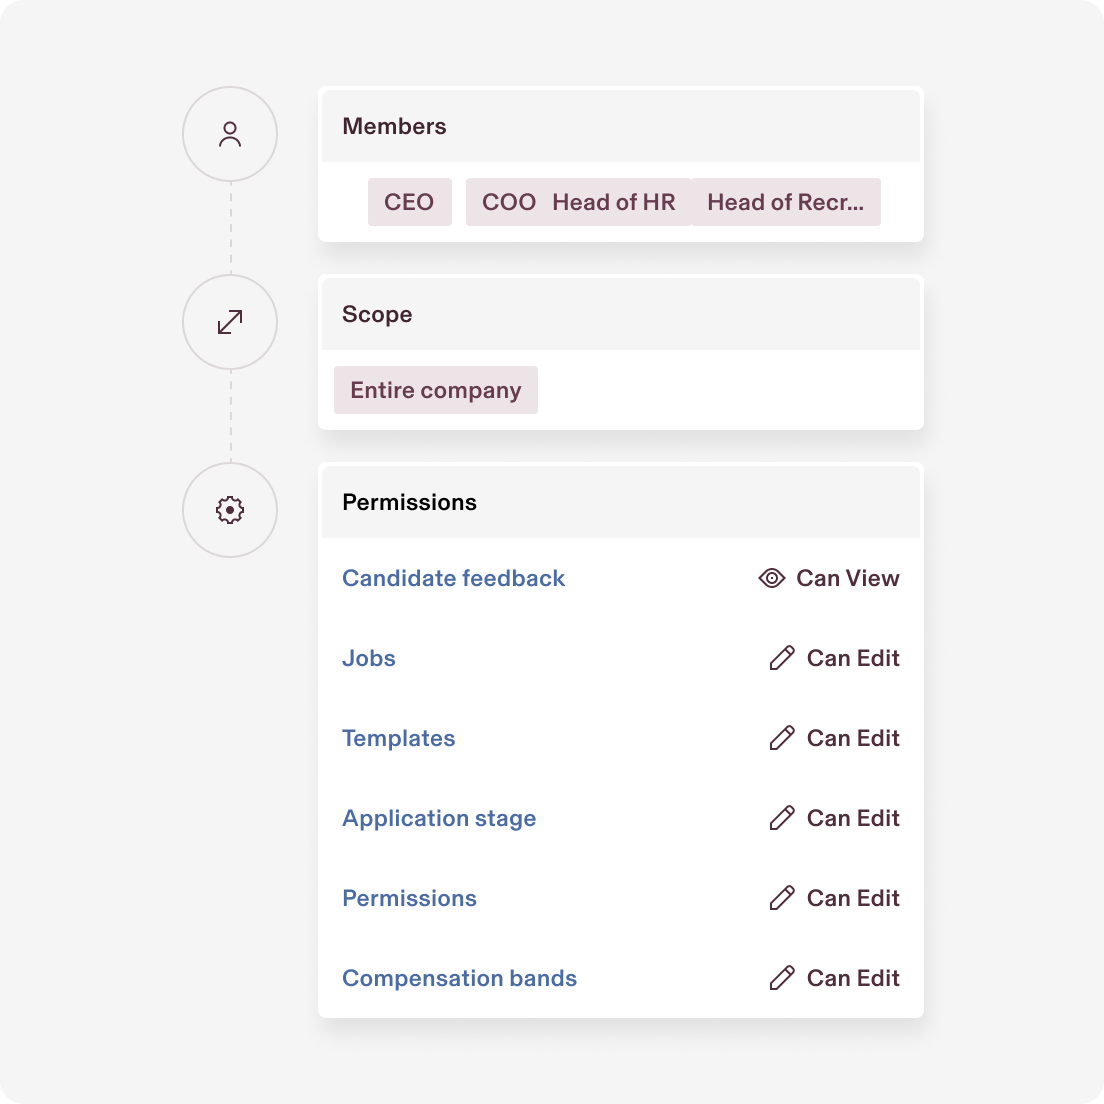Click the Templates link
The width and height of the screenshot is (1104, 1104).
pos(398,738)
